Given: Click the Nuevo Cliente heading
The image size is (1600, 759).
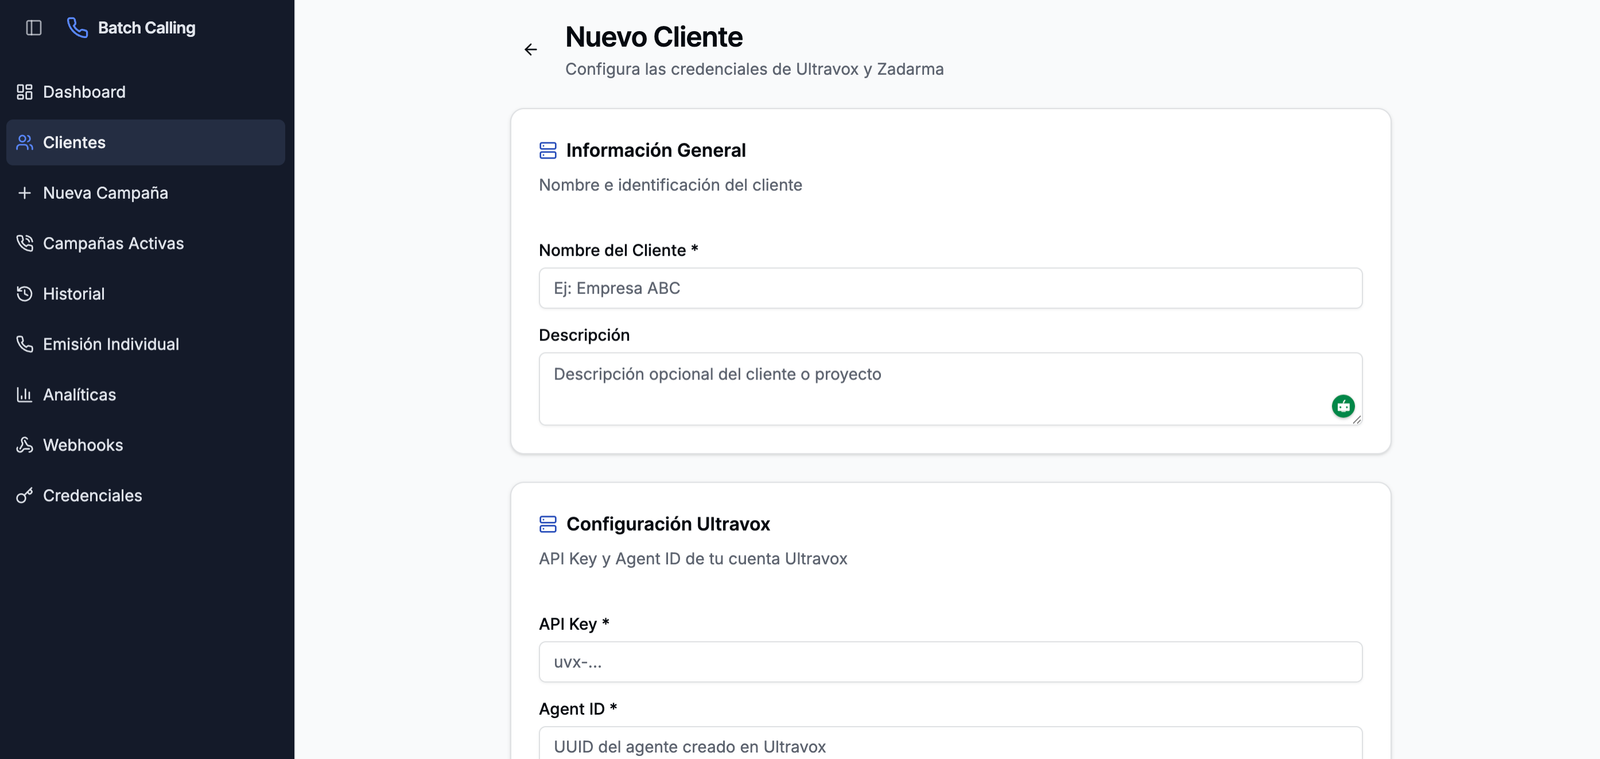Looking at the screenshot, I should [x=654, y=37].
